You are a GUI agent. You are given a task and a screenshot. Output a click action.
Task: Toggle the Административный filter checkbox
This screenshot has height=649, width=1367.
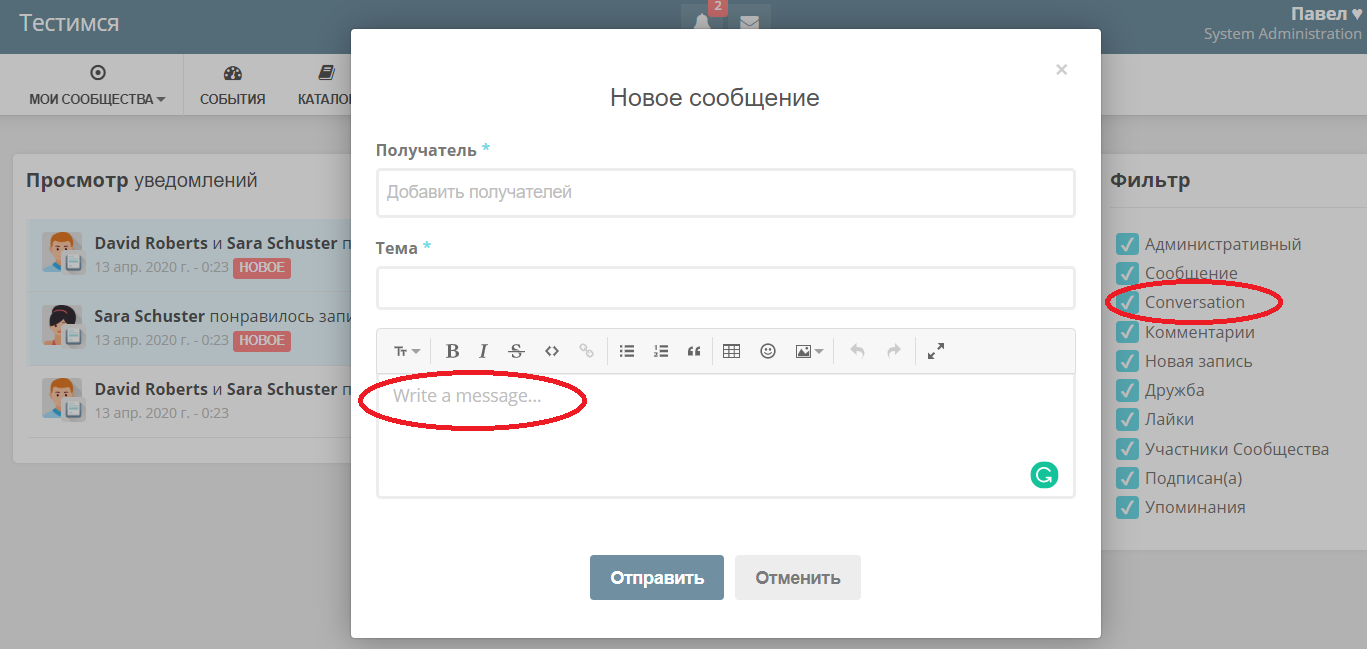[1127, 244]
